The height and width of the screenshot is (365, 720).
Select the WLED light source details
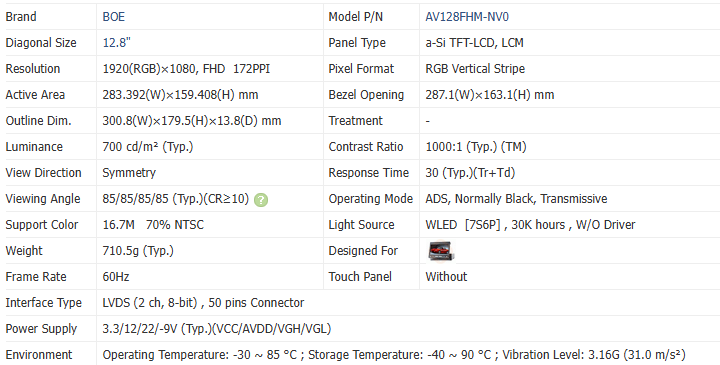click(530, 225)
